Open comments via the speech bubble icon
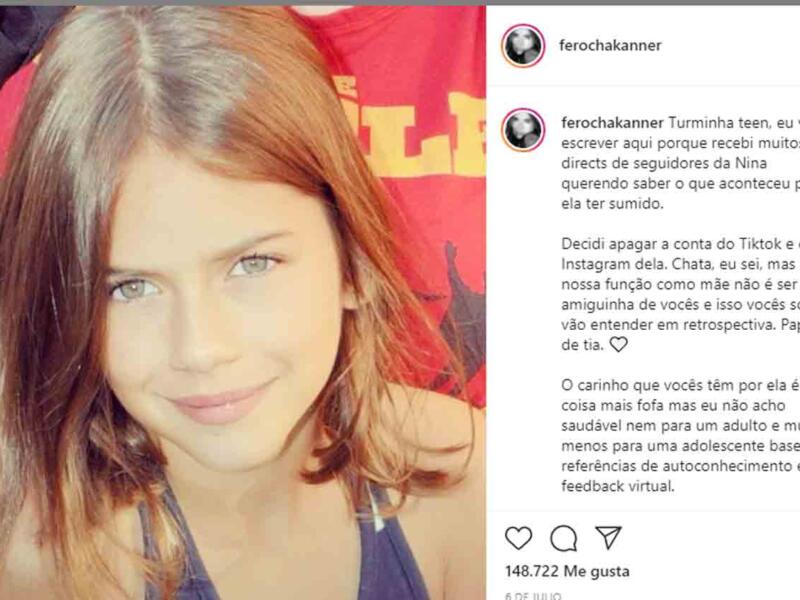The width and height of the screenshot is (800, 600). 564,538
